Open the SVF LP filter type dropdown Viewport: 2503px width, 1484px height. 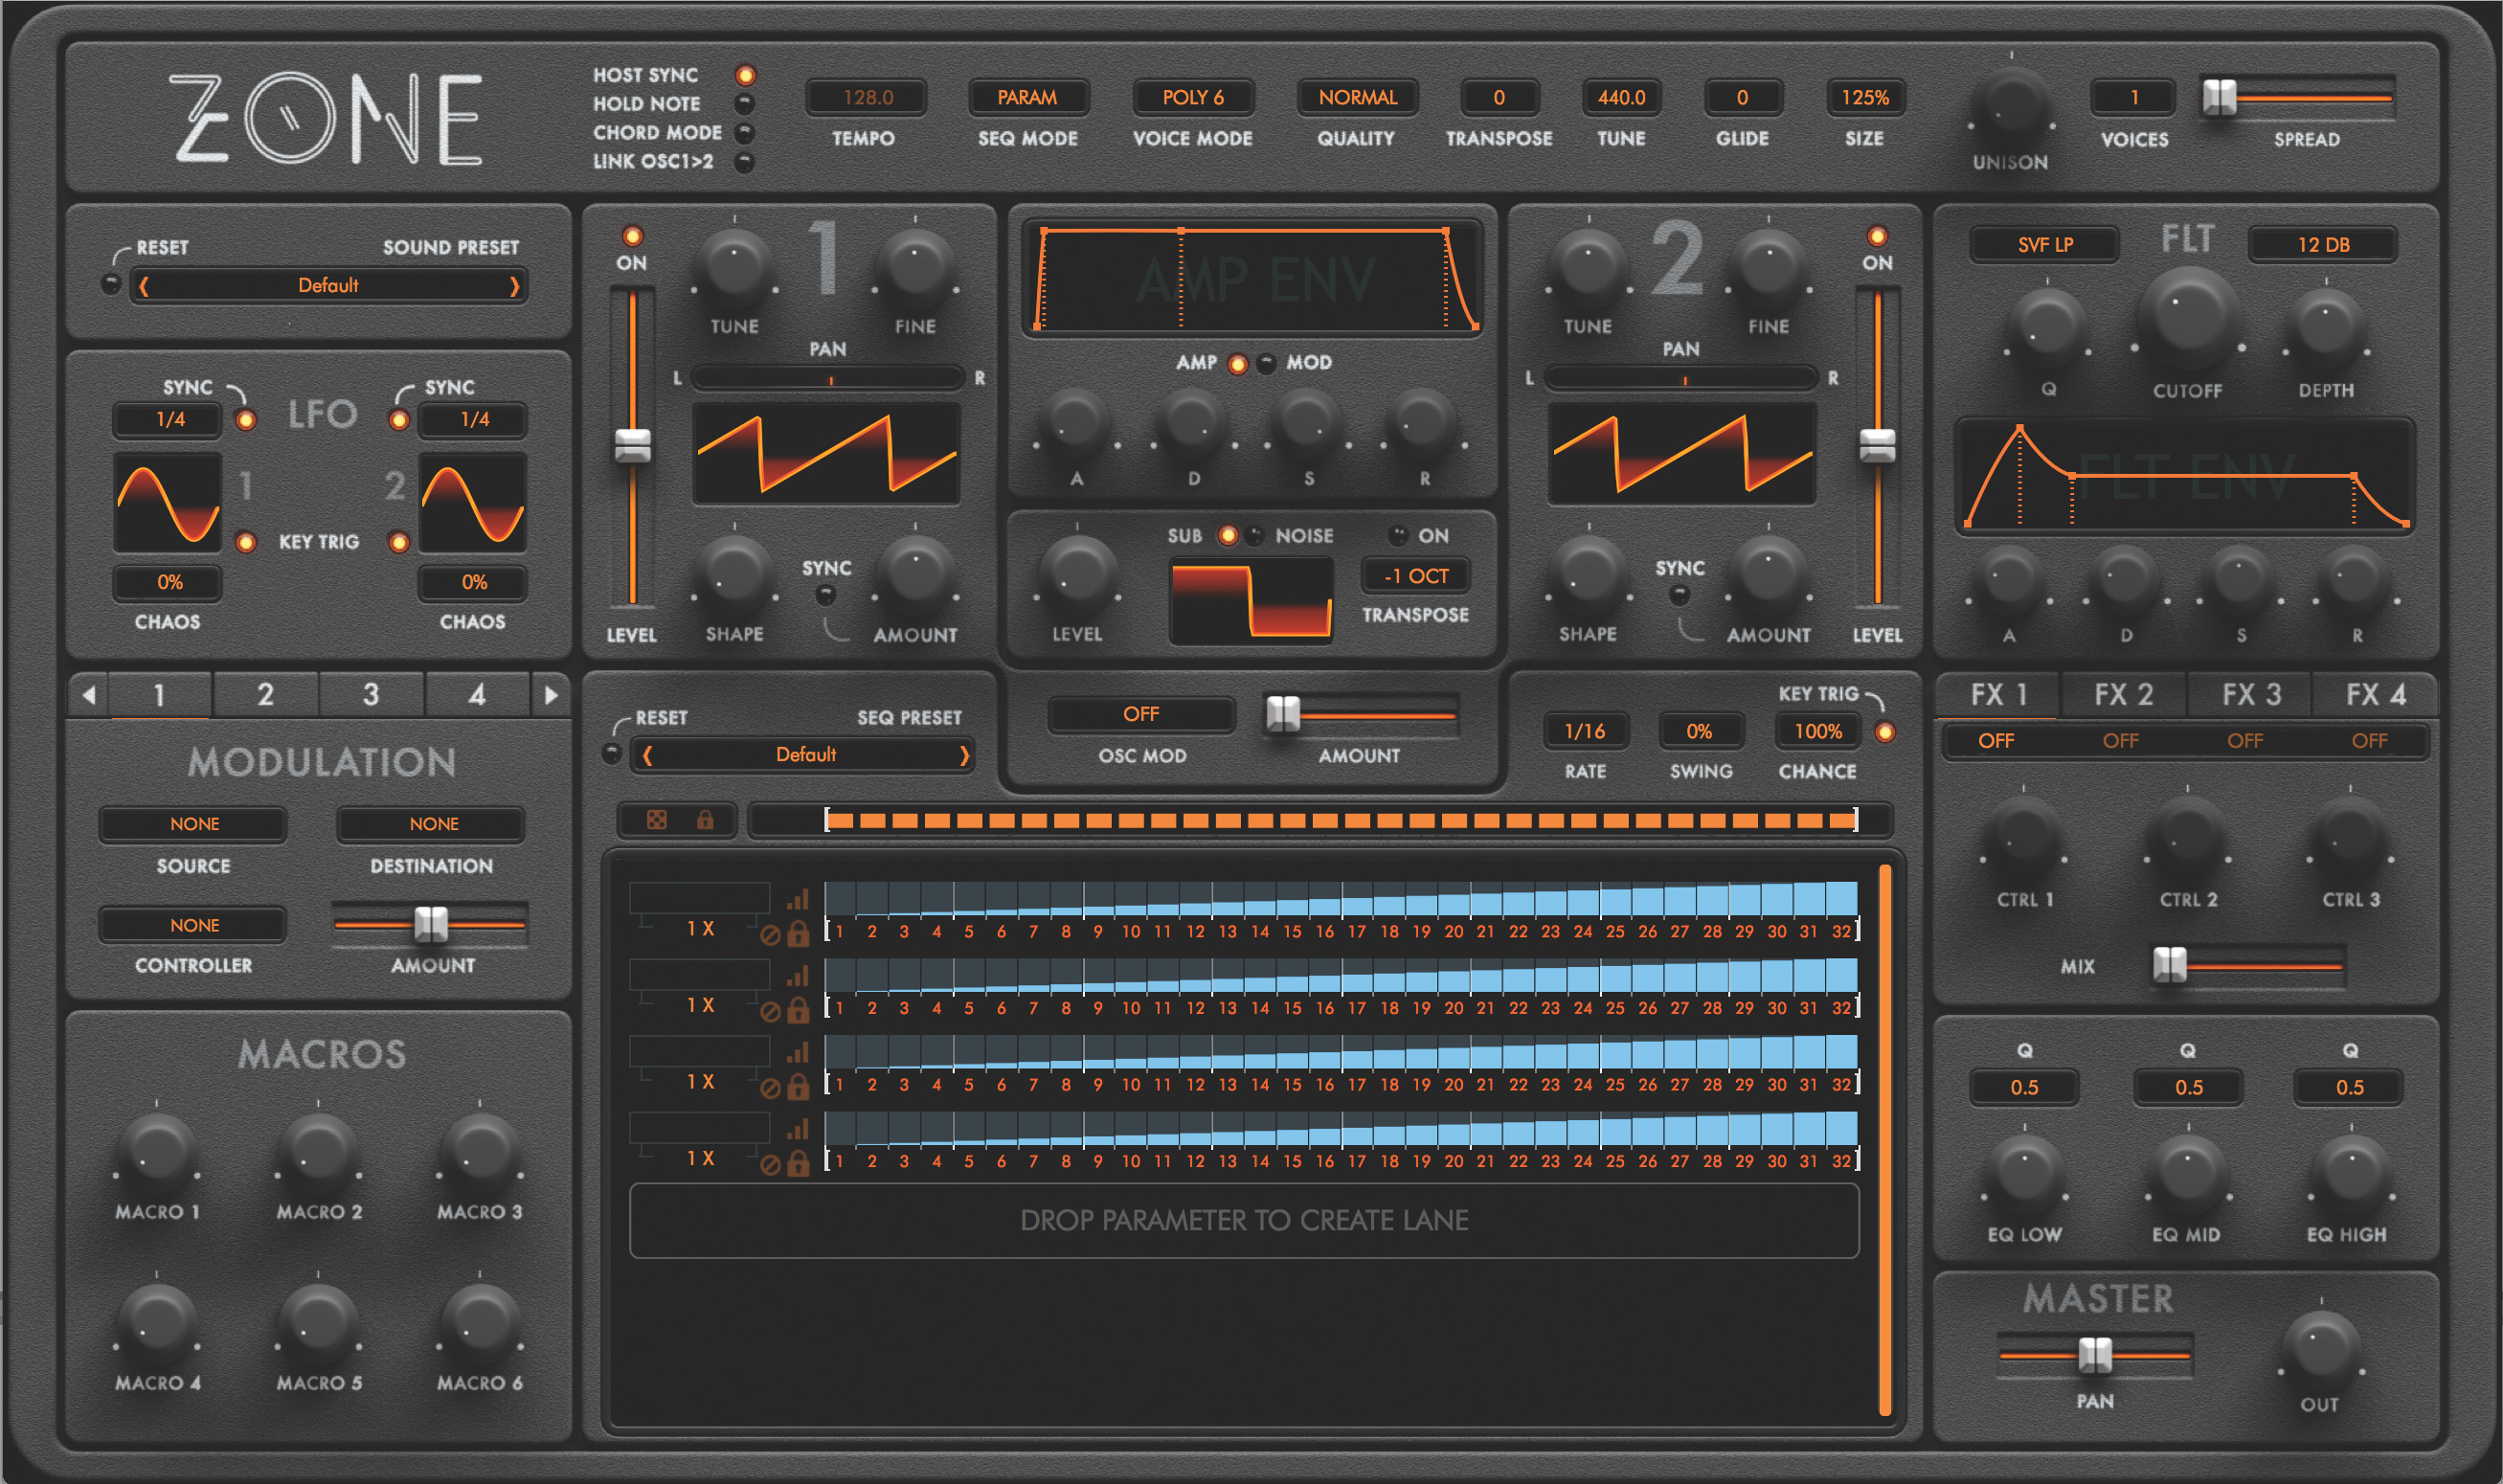point(2044,244)
